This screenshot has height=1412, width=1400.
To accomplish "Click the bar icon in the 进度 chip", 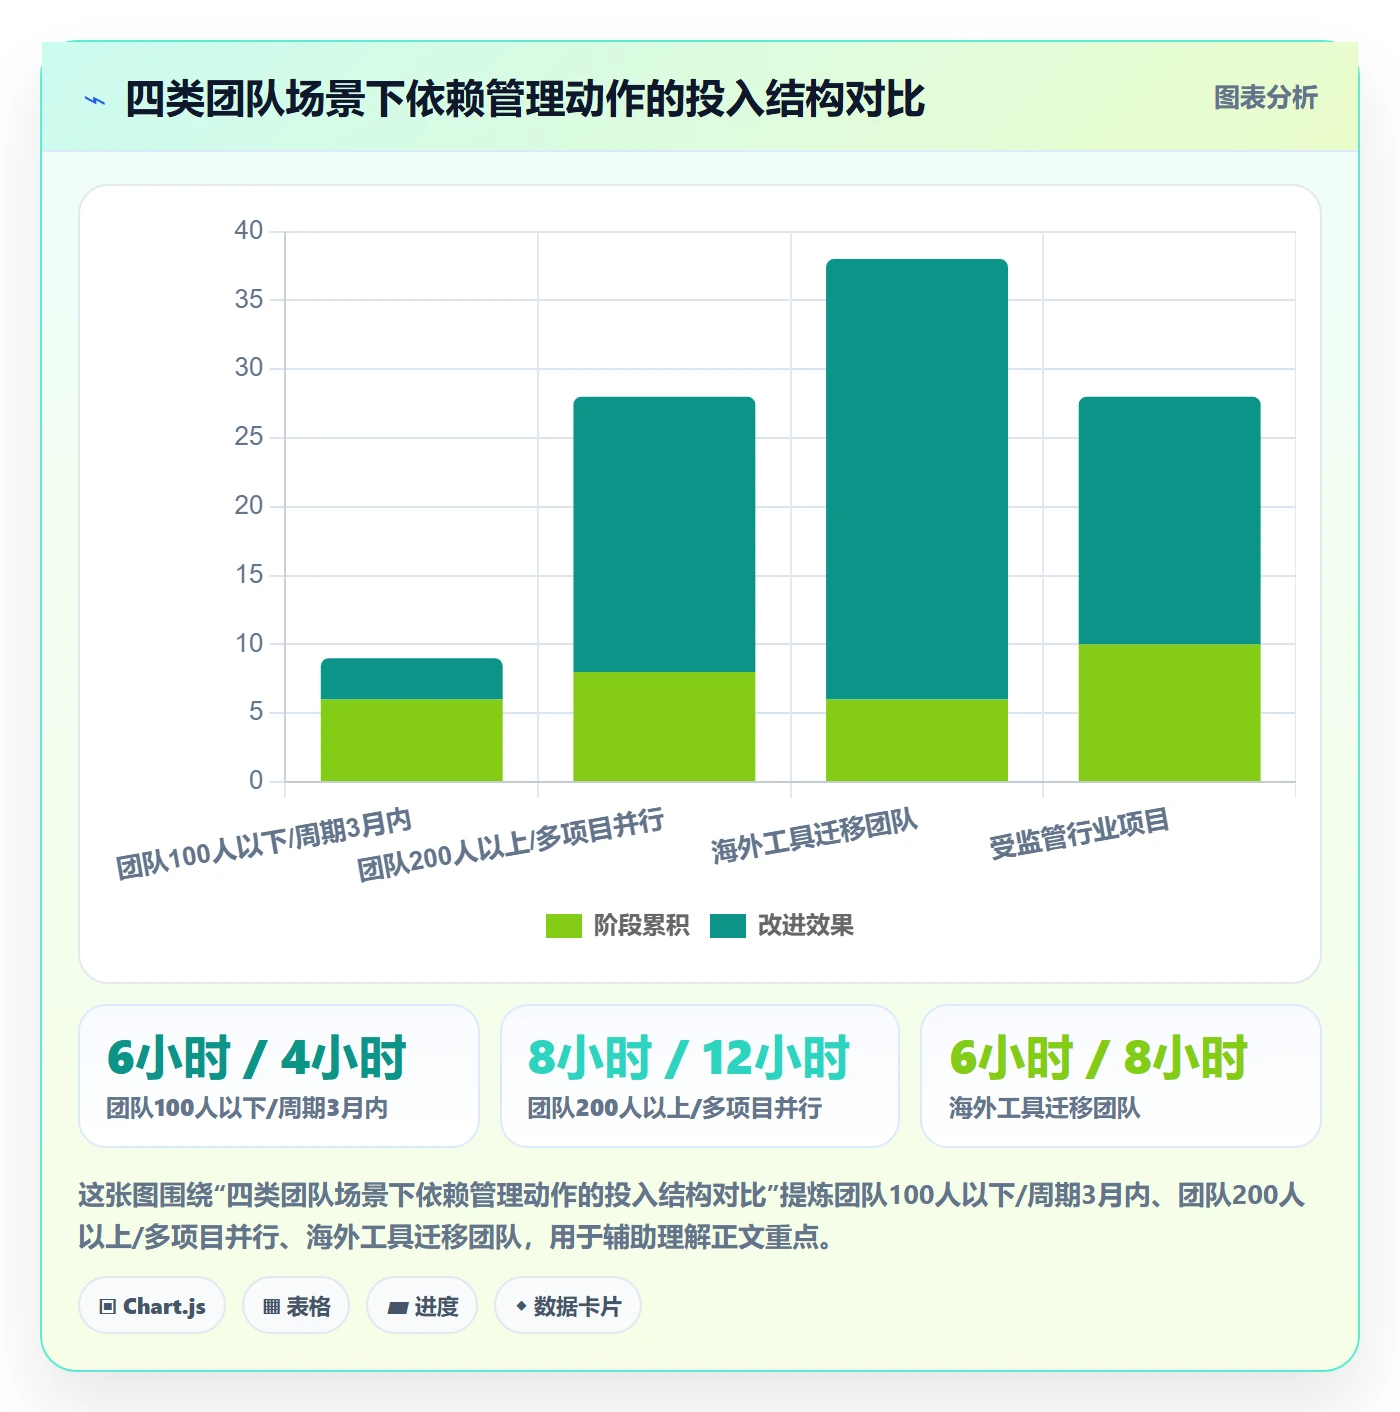I will pos(398,1307).
